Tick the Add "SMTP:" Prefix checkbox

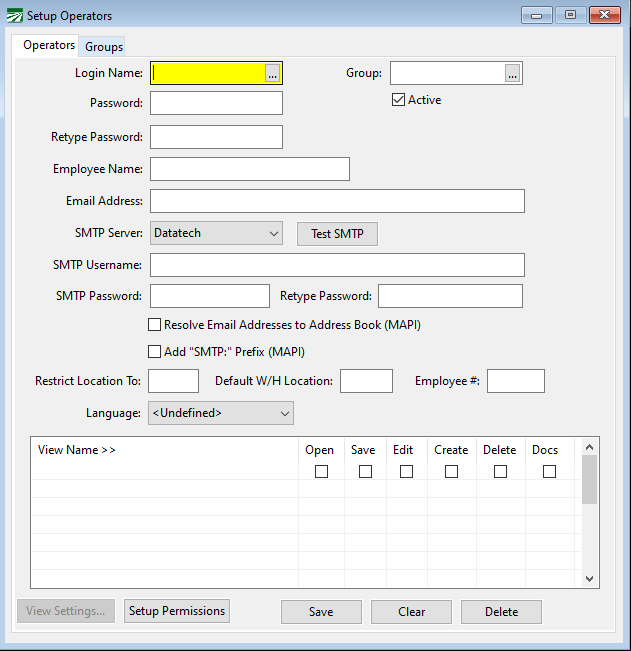click(x=155, y=352)
